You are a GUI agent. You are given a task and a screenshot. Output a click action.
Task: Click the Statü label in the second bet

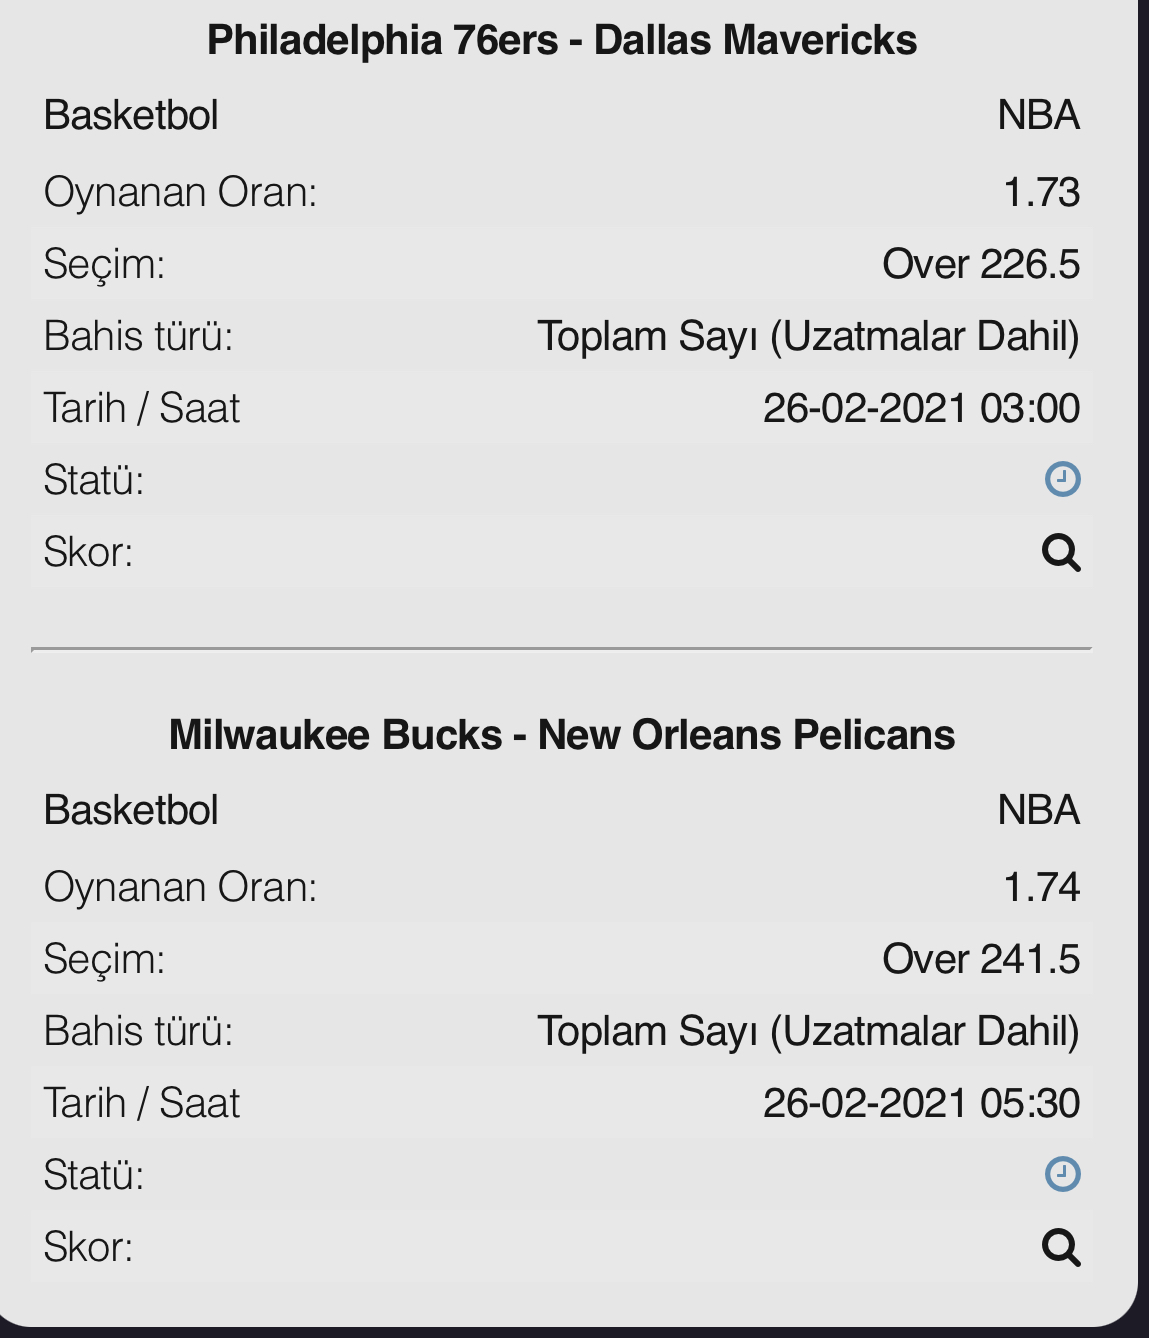pos(94,1175)
